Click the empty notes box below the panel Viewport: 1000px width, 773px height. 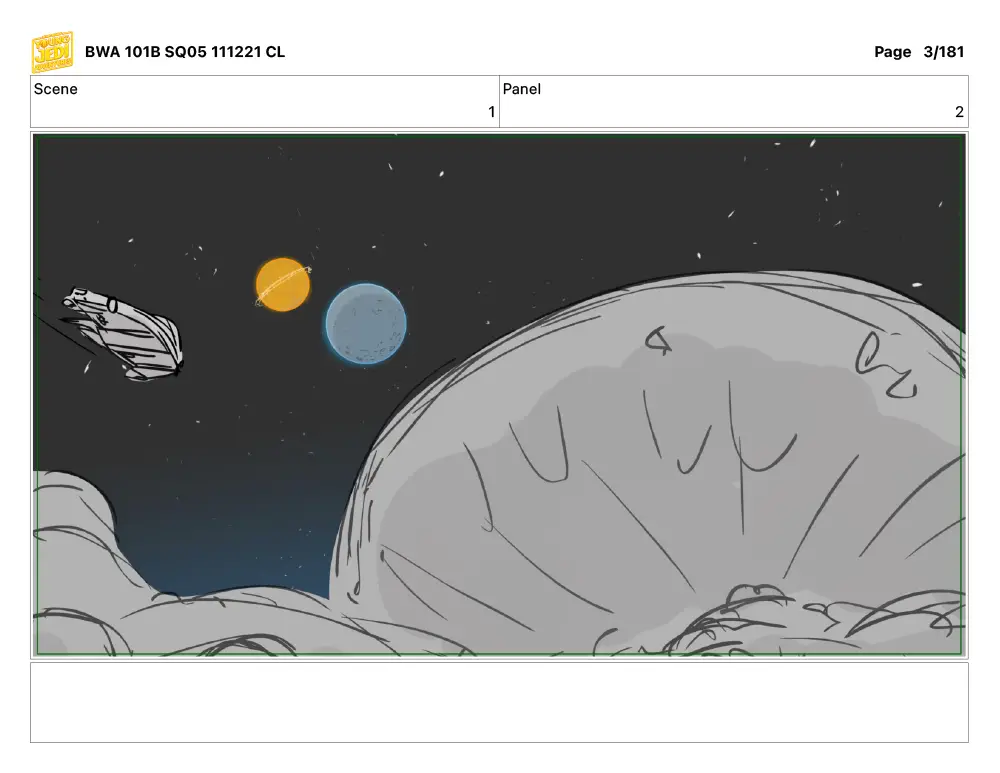click(499, 702)
